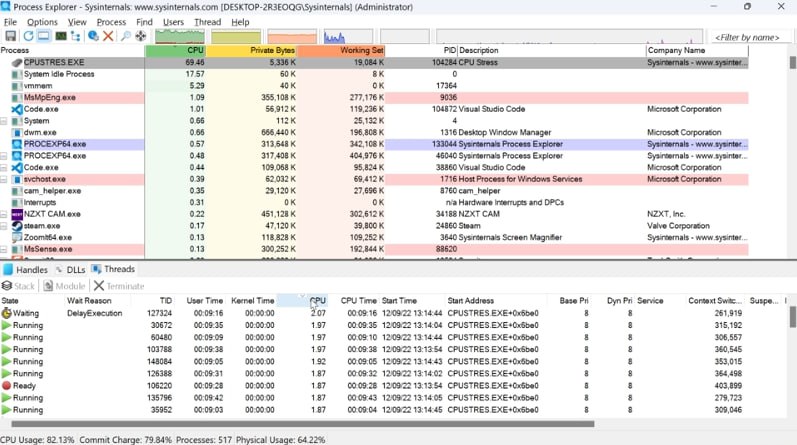797x445 pixels.
Task: Select the MsMpEng.exe process row
Action: (x=374, y=98)
